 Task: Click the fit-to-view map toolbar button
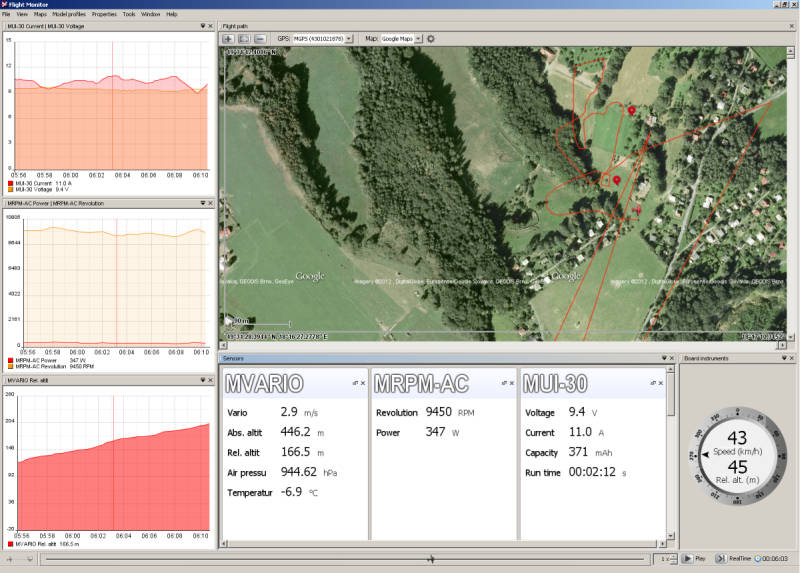click(x=244, y=39)
